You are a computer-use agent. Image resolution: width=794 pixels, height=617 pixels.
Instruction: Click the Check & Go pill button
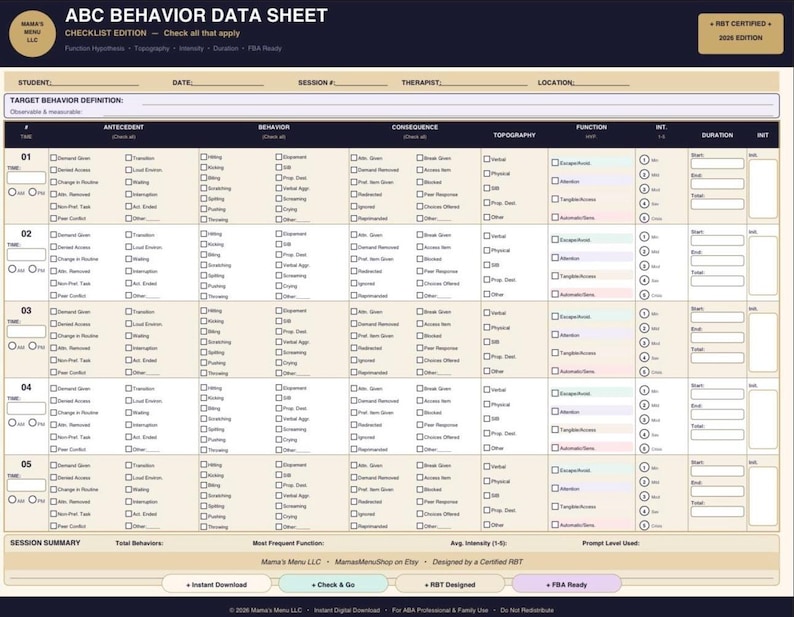pyautogui.click(x=333, y=584)
